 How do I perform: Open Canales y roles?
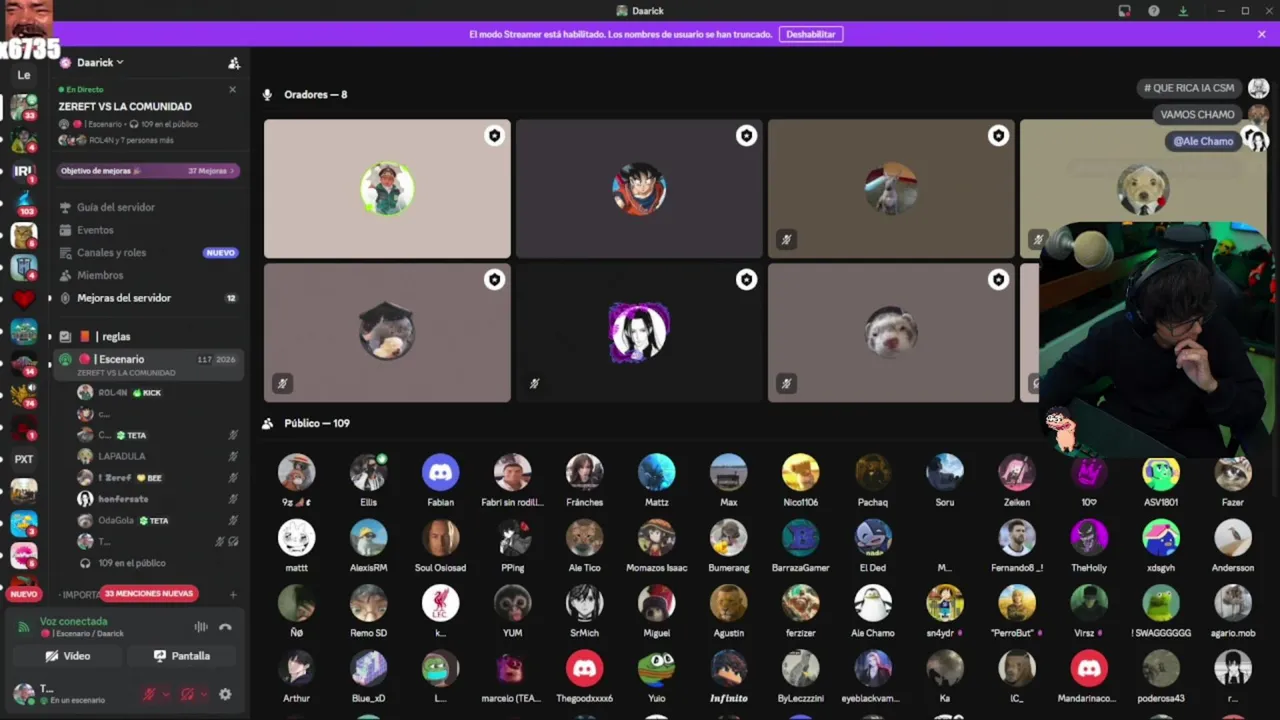coord(150,253)
